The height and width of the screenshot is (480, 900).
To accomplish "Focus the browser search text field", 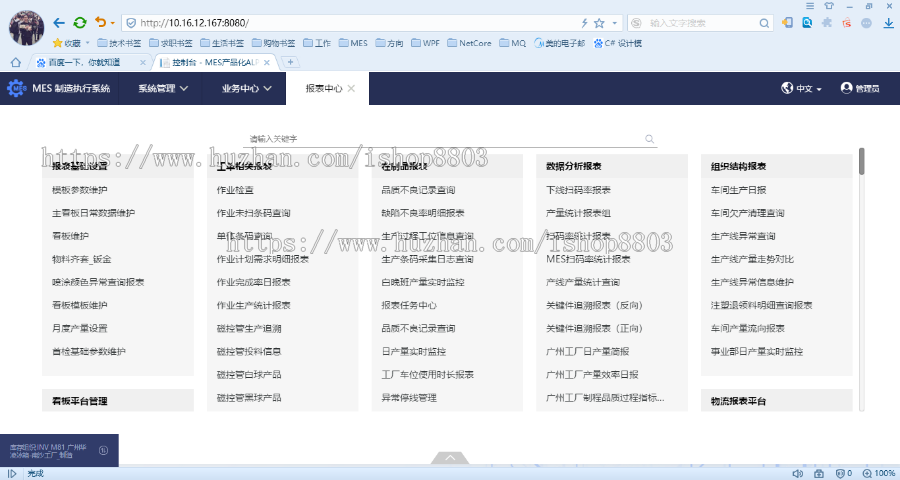I will pos(700,23).
